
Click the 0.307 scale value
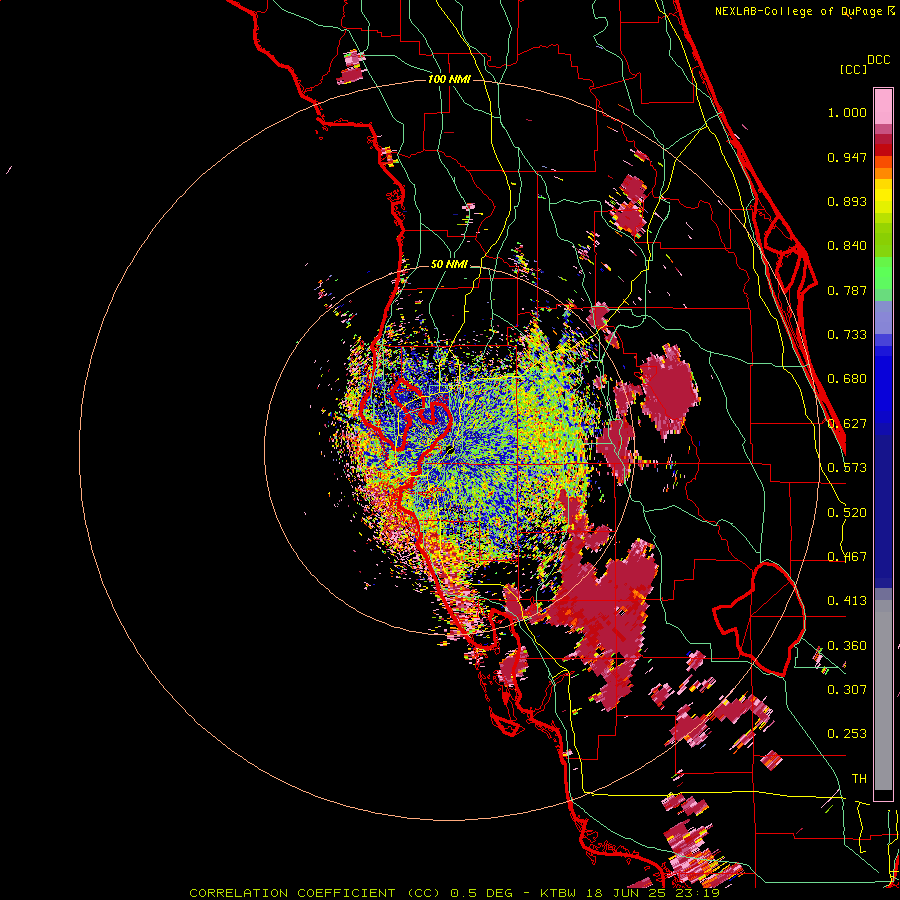847,689
